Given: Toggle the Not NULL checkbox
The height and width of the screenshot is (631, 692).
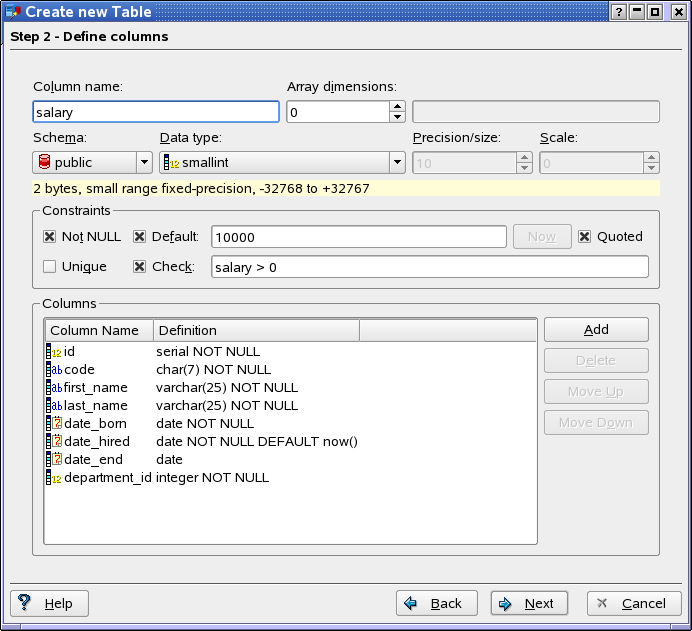Looking at the screenshot, I should tap(49, 237).
